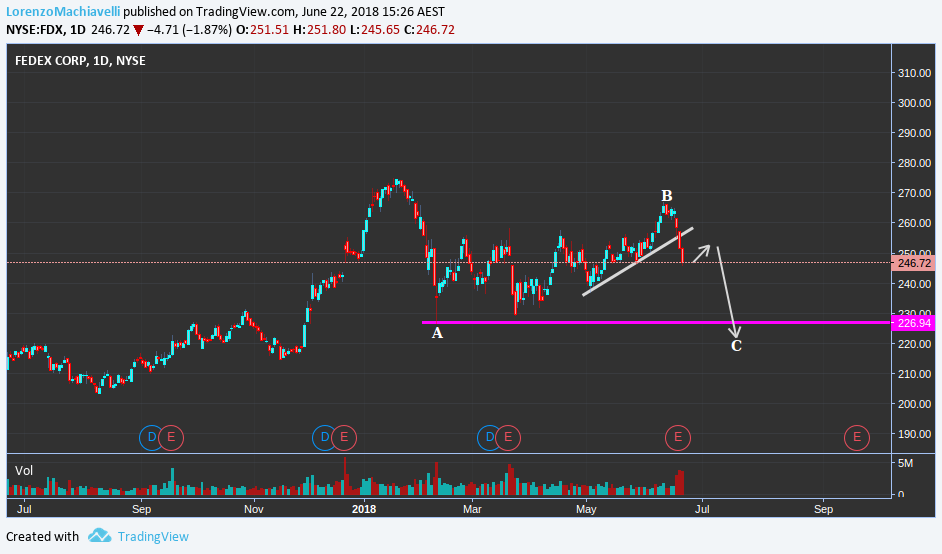Click the 190.00 price axis label
Screen dimensions: 942x554
click(x=914, y=434)
